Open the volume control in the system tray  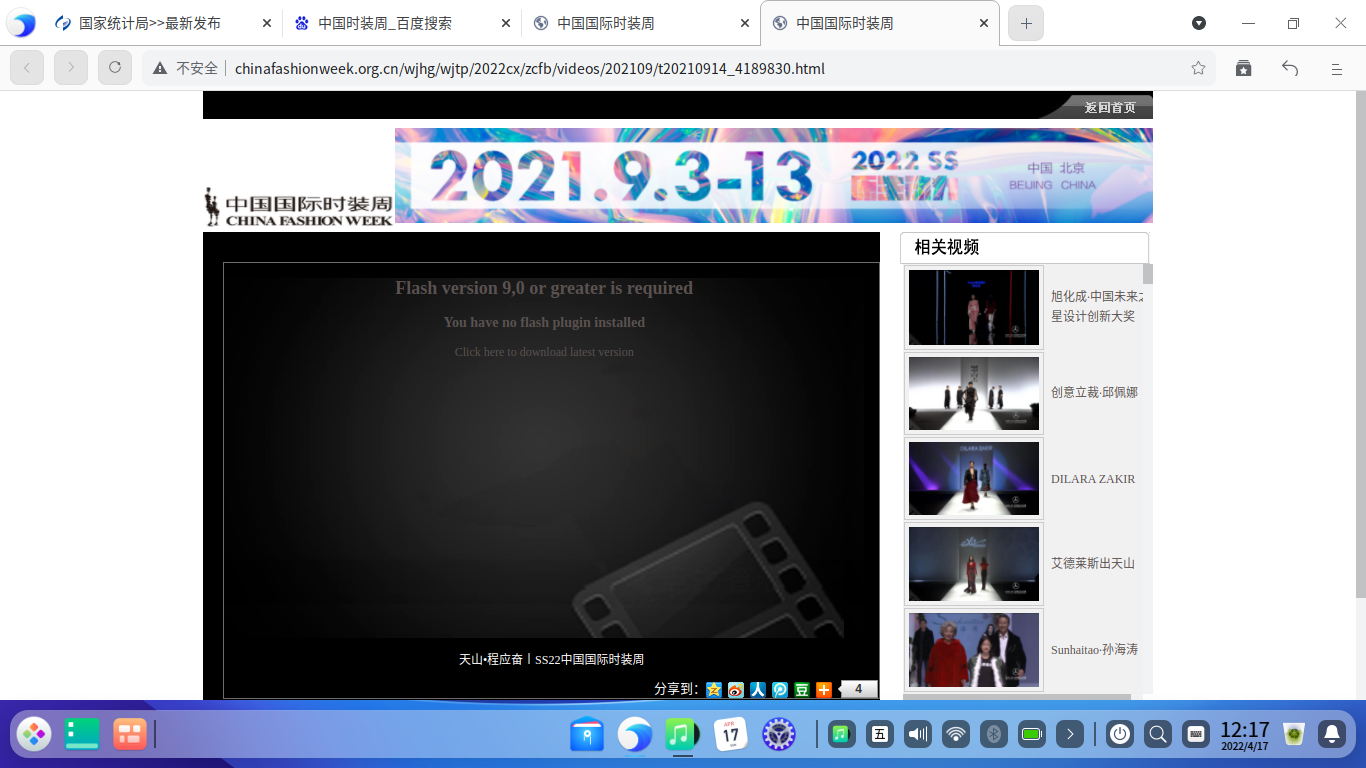pos(917,734)
